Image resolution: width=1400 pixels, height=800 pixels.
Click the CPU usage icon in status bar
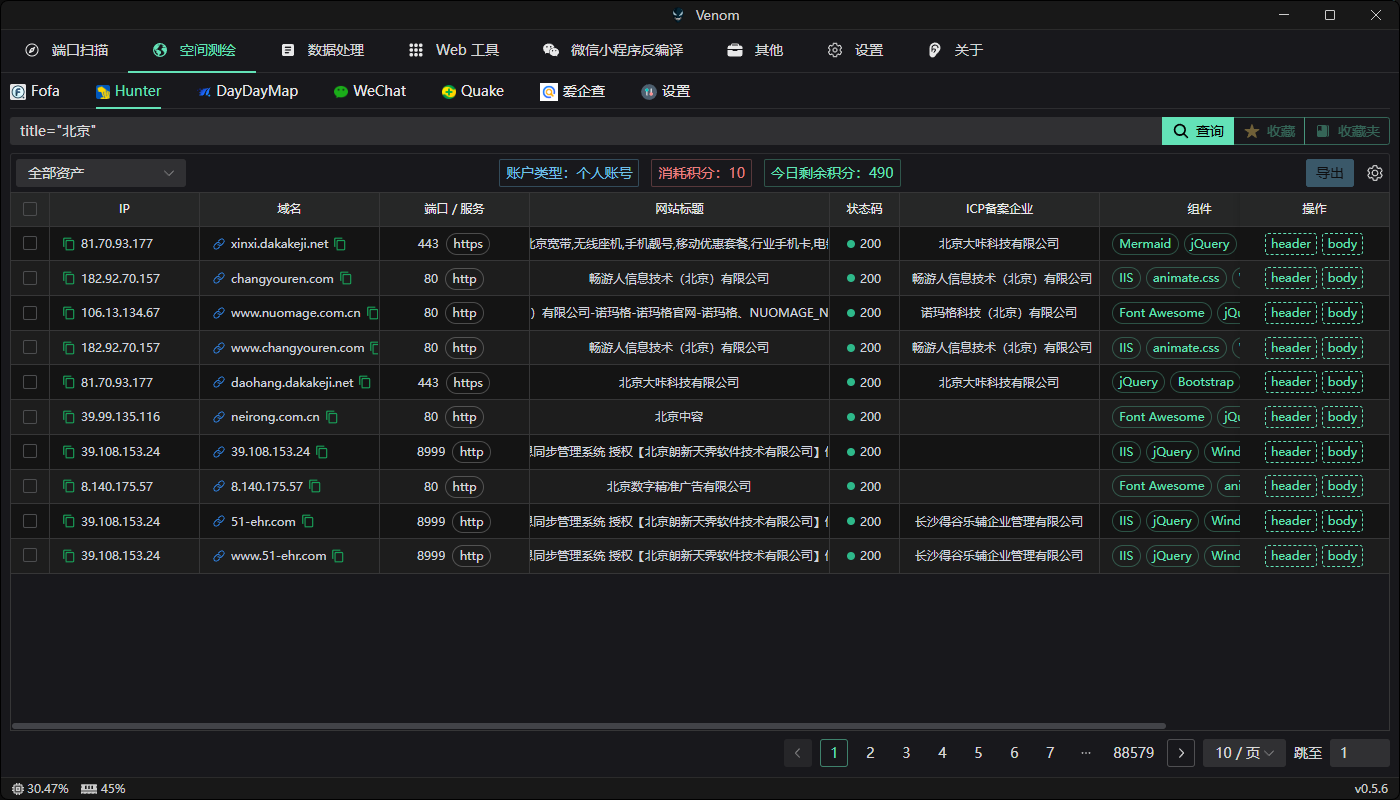(18, 789)
